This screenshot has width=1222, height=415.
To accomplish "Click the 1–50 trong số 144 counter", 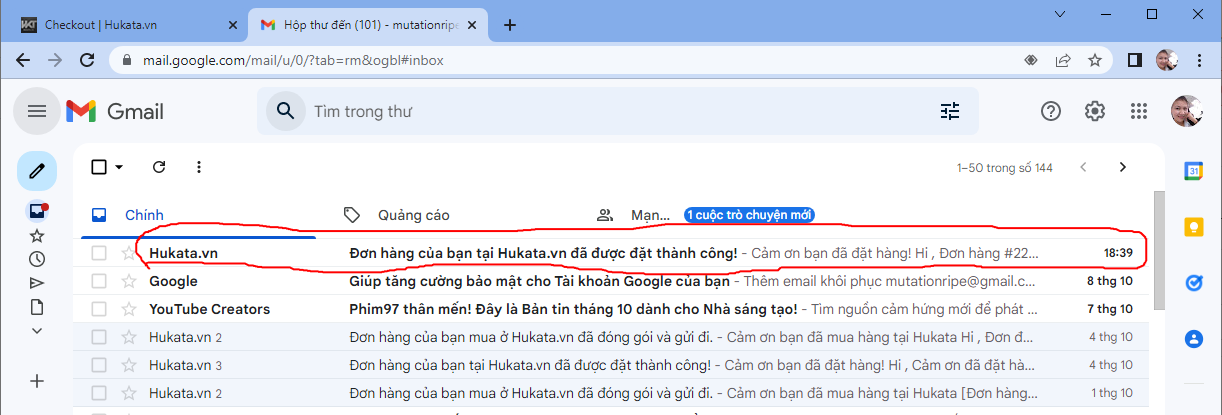I will pos(1004,168).
